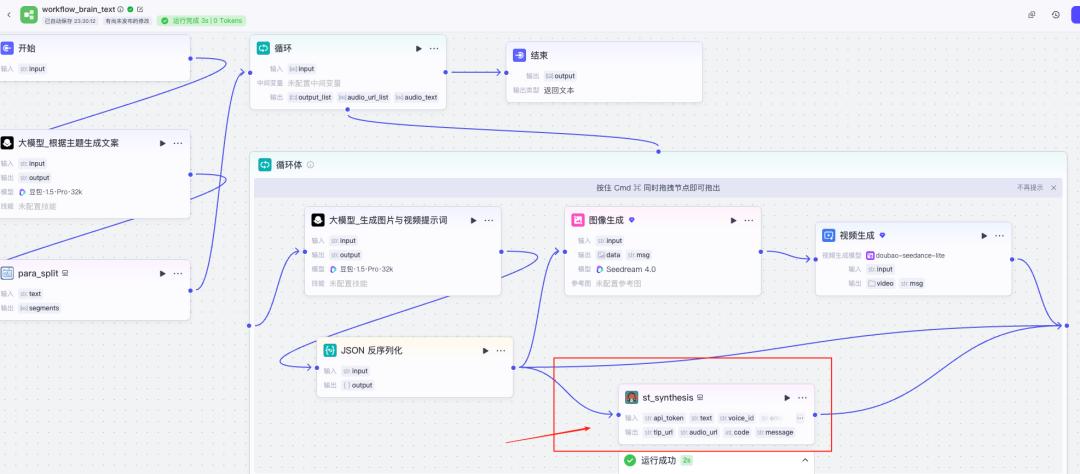Collapse the 运行成功 result panel
Image resolution: width=1080 pixels, height=474 pixels.
tap(804, 460)
